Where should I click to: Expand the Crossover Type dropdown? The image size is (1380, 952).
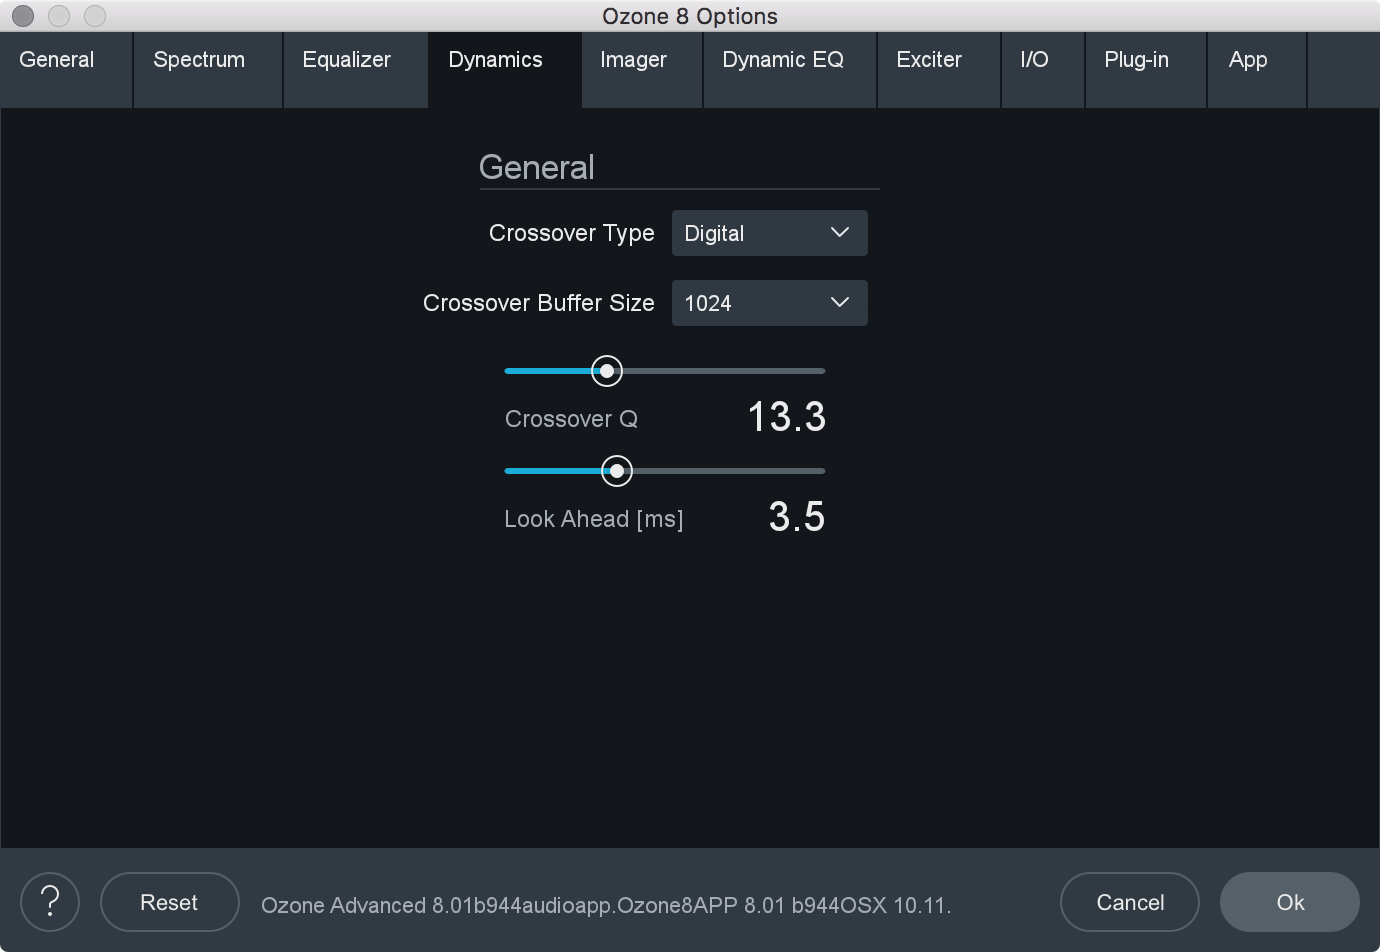point(769,233)
